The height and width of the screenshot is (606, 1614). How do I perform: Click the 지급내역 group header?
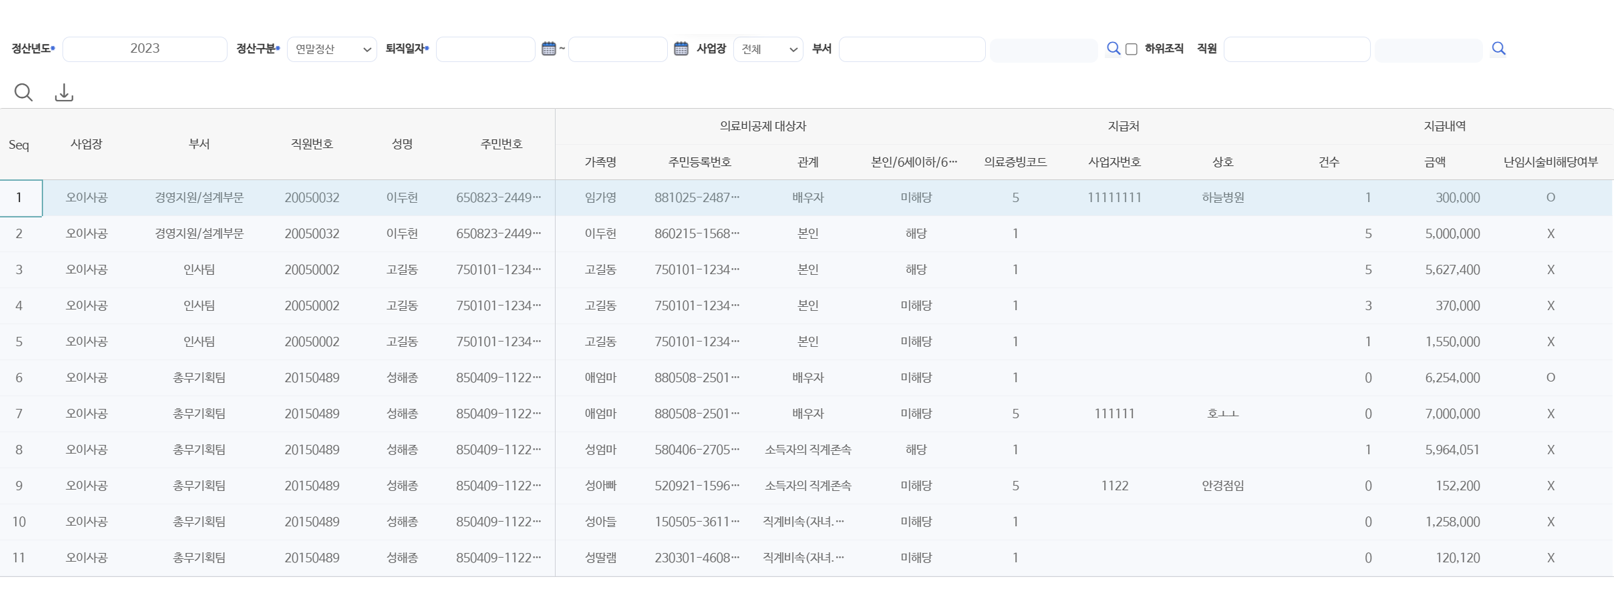pyautogui.click(x=1445, y=127)
